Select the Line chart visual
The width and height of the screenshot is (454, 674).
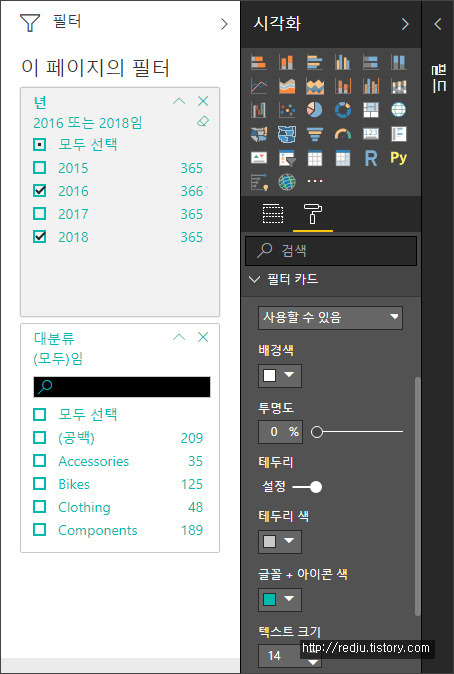(x=259, y=86)
